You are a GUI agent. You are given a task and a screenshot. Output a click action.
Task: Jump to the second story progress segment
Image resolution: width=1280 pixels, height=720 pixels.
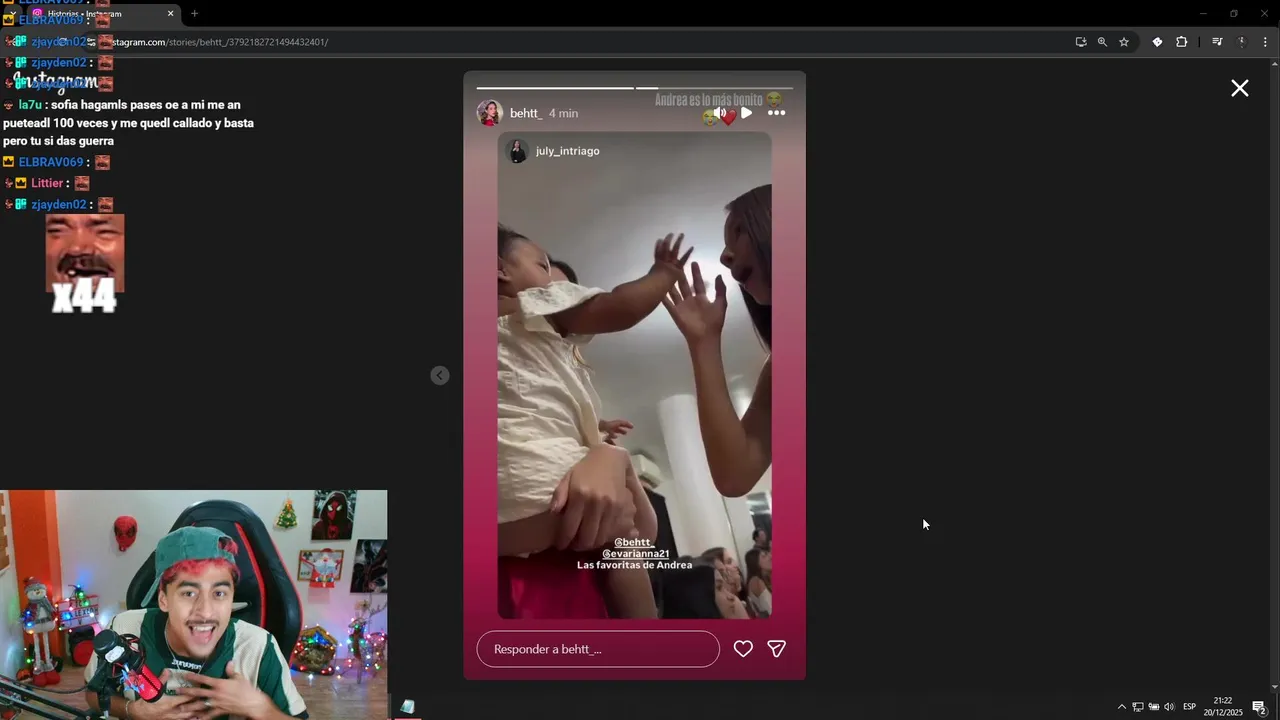coord(714,88)
